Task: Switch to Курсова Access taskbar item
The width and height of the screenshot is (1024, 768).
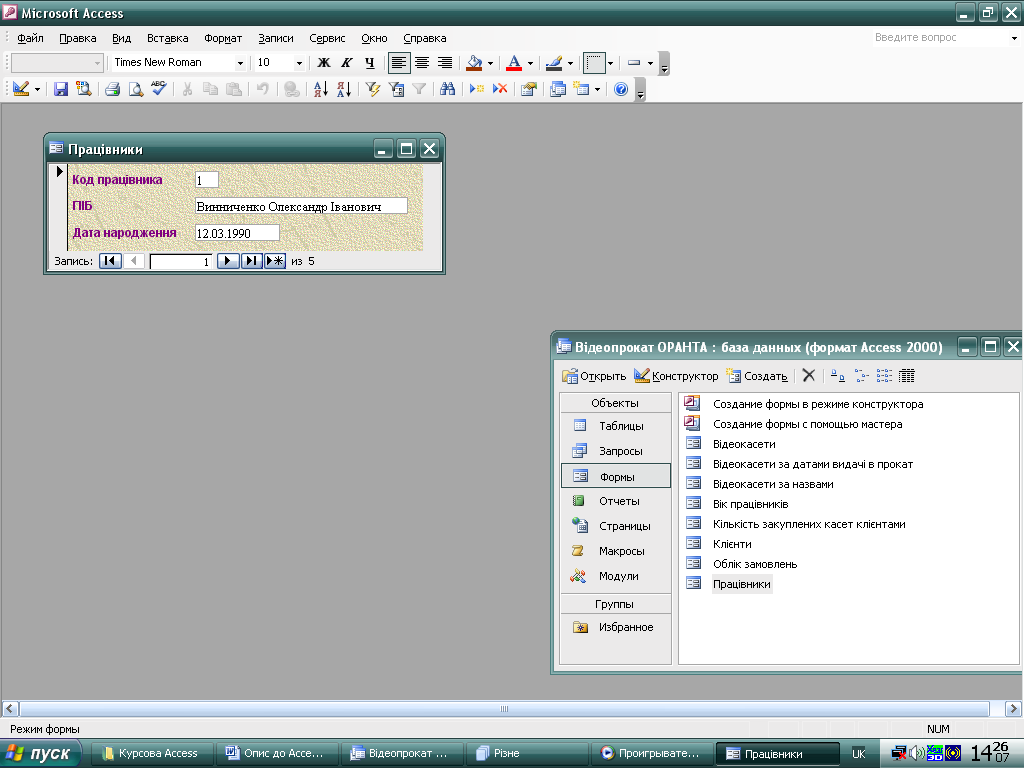Action: pos(151,754)
